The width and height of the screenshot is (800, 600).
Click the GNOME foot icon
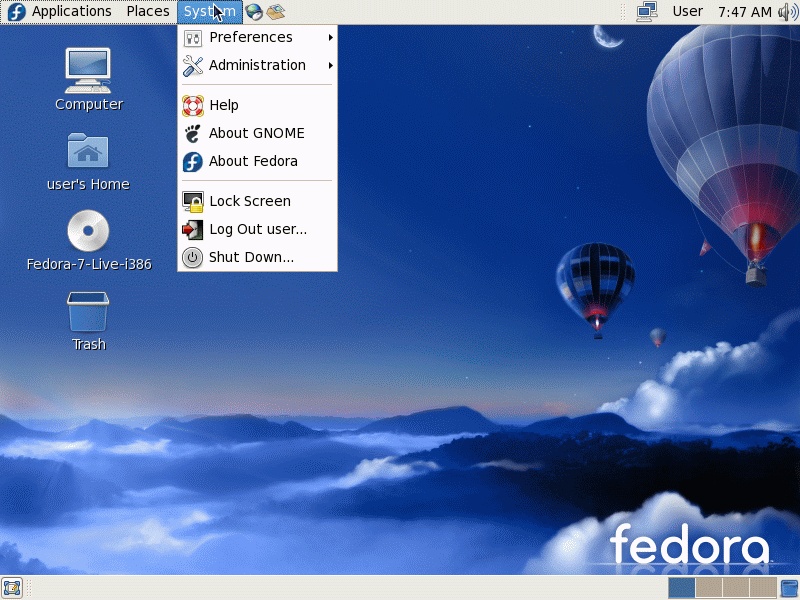coord(193,134)
